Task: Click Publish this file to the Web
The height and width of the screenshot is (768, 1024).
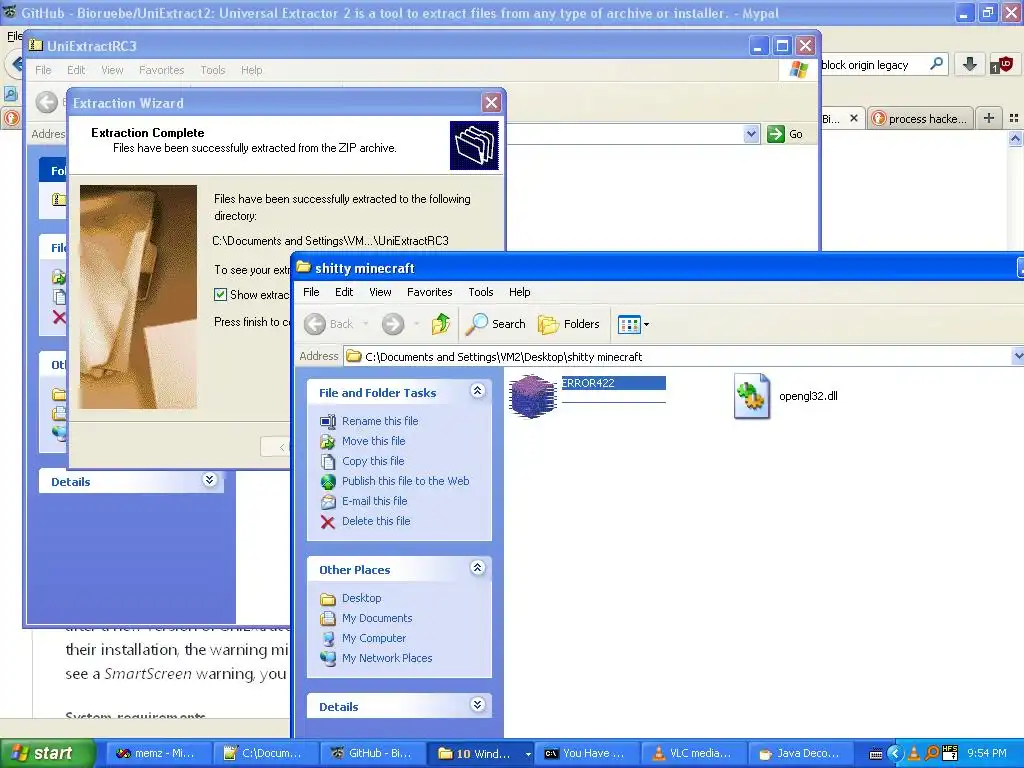Action: pyautogui.click(x=406, y=481)
